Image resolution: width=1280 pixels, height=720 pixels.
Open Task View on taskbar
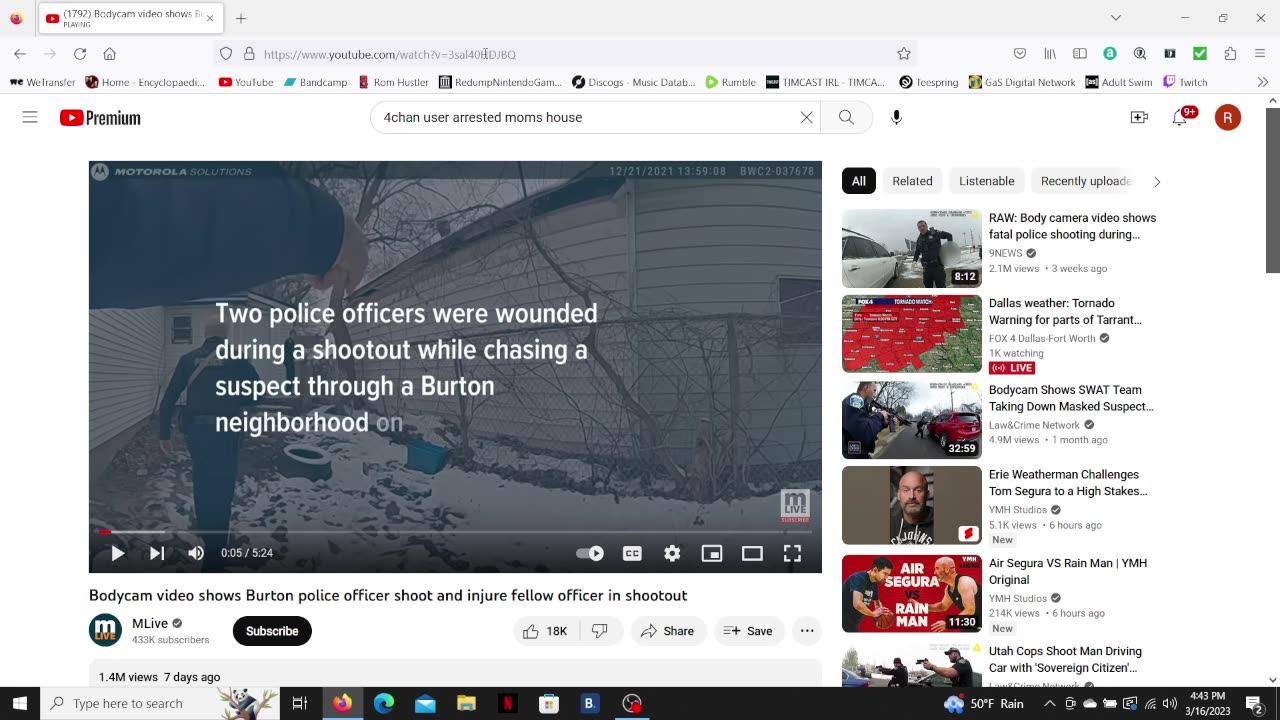tap(299, 703)
